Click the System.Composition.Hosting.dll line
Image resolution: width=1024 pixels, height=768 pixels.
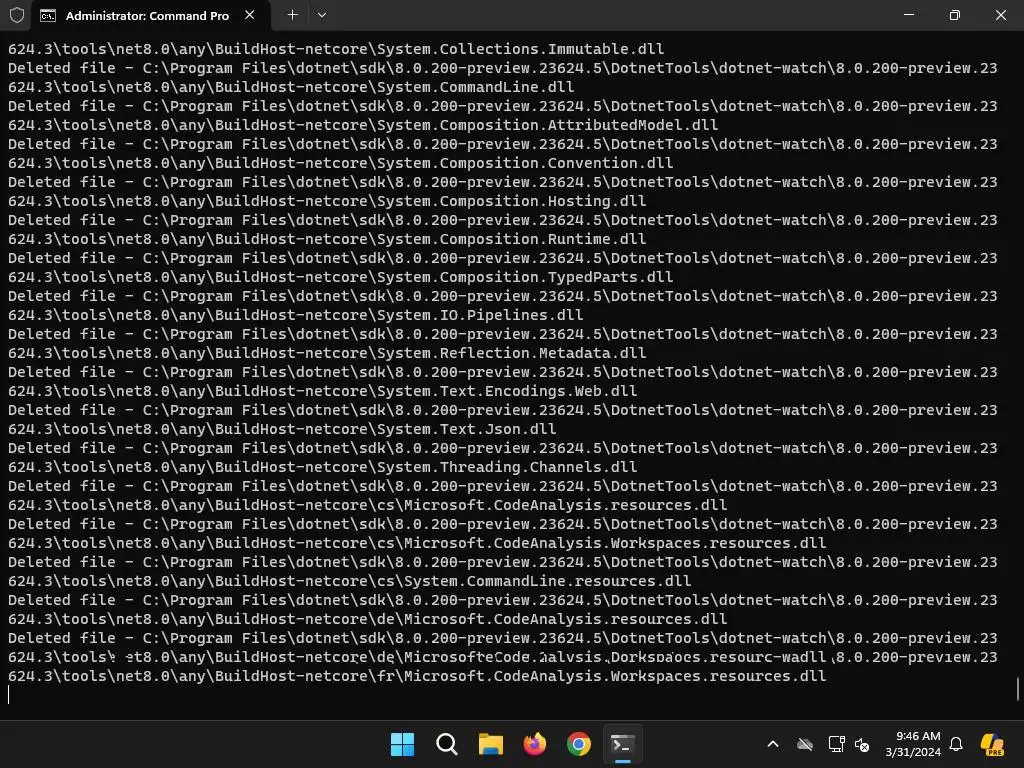click(327, 200)
